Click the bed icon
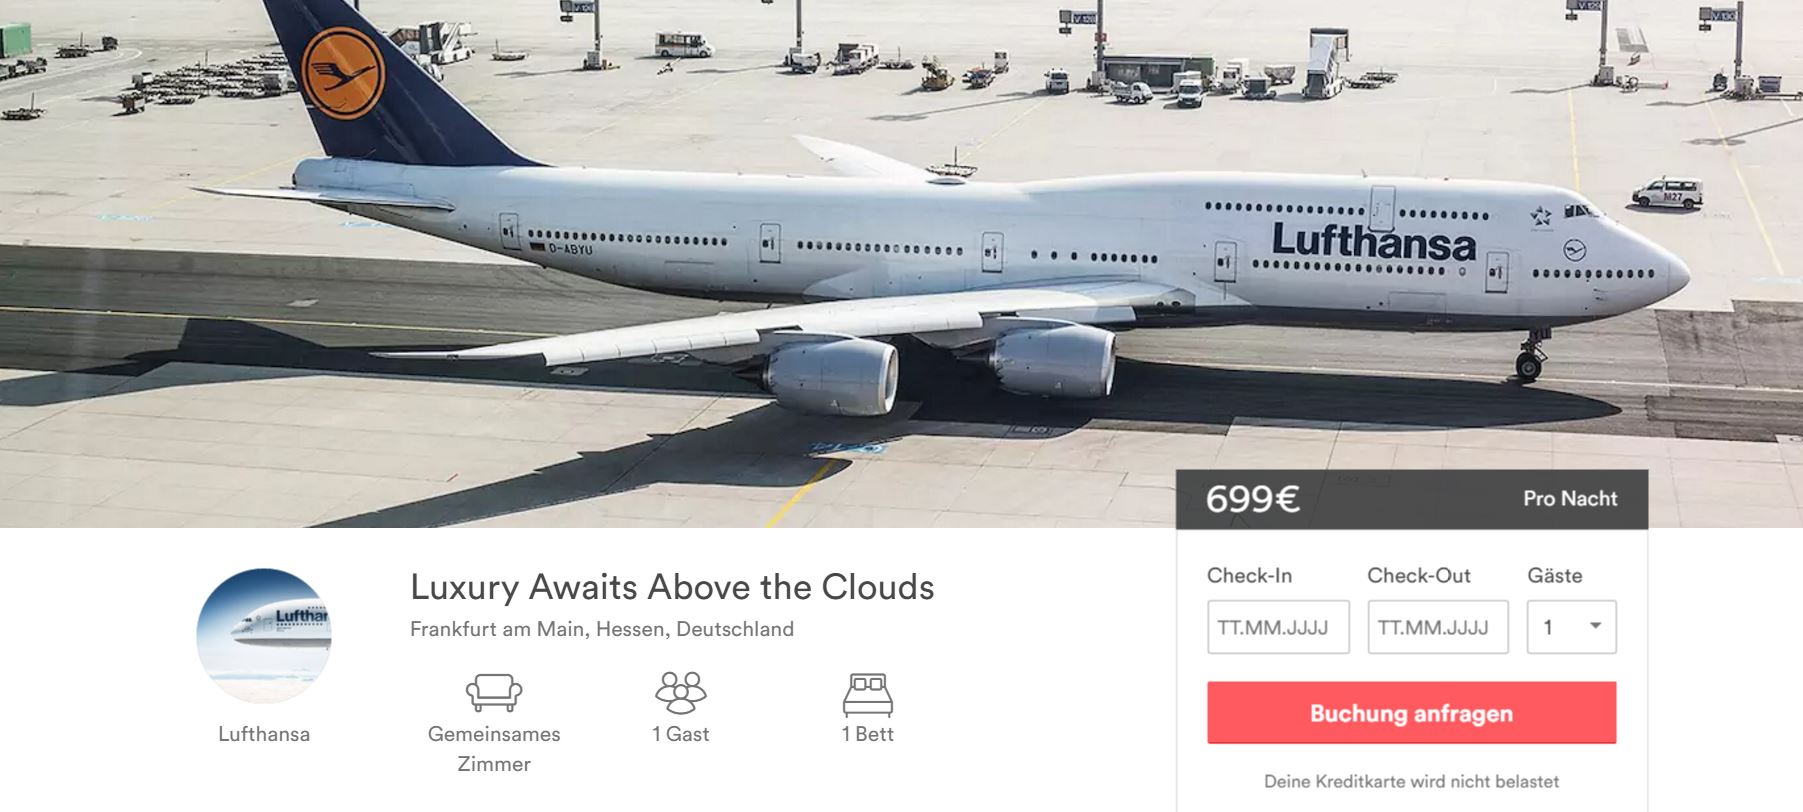 867,693
